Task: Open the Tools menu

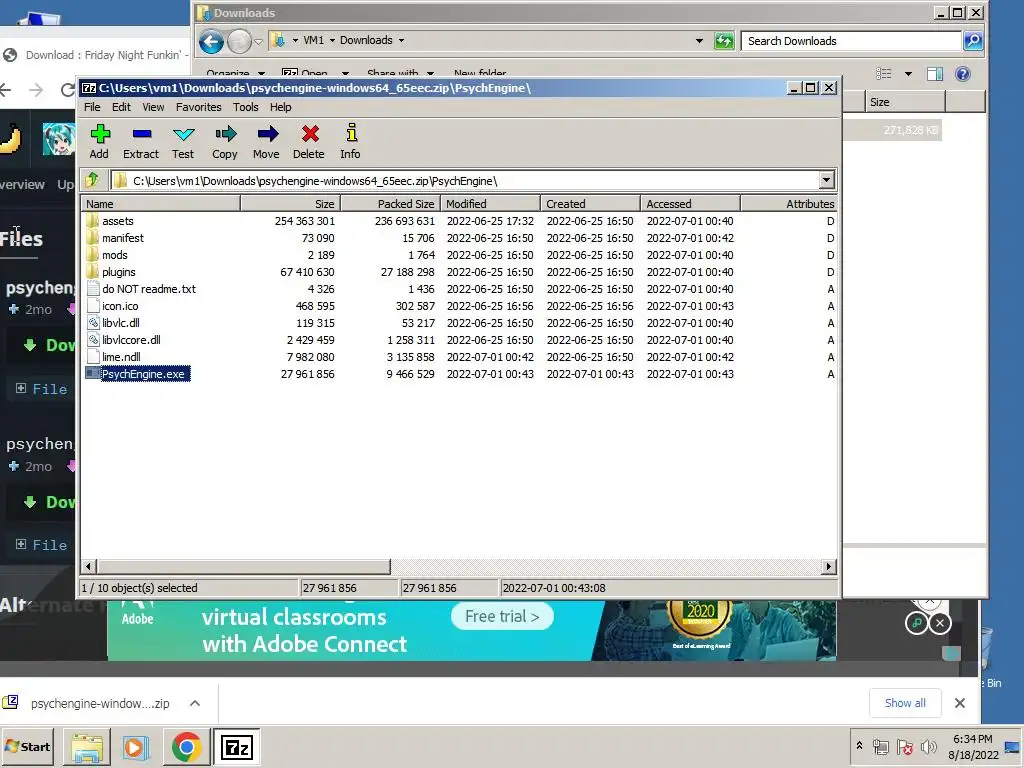Action: [x=246, y=107]
